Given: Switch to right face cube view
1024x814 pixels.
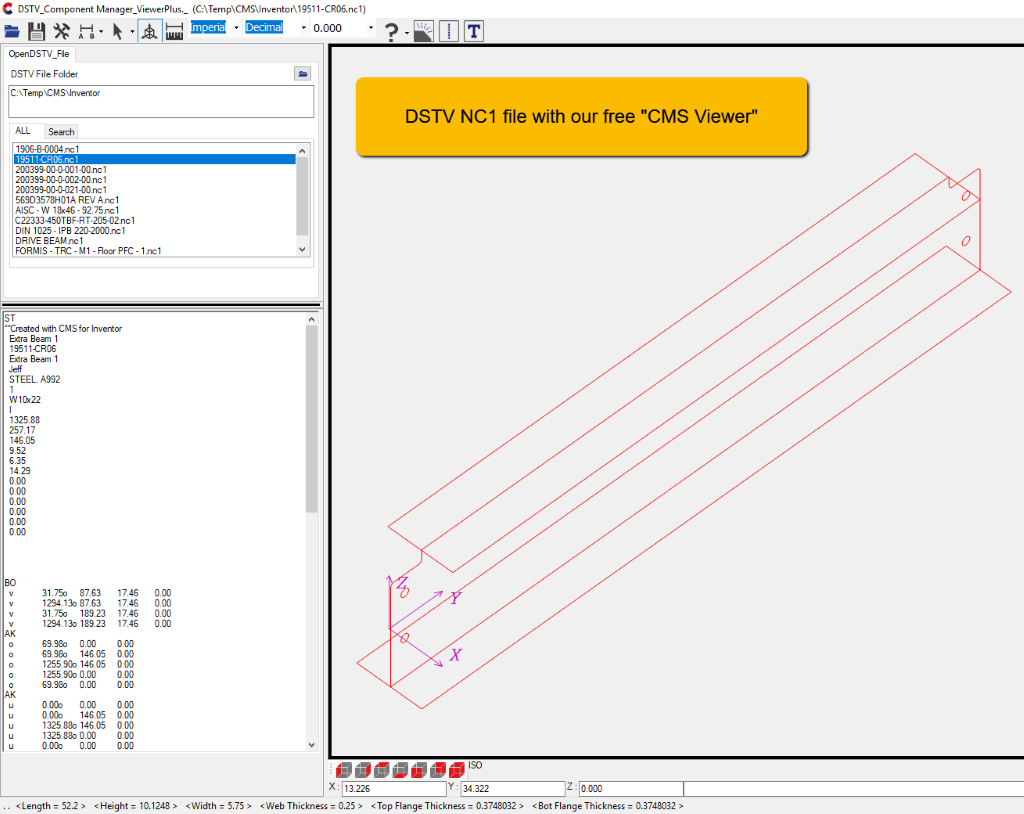Looking at the screenshot, I should tap(362, 770).
